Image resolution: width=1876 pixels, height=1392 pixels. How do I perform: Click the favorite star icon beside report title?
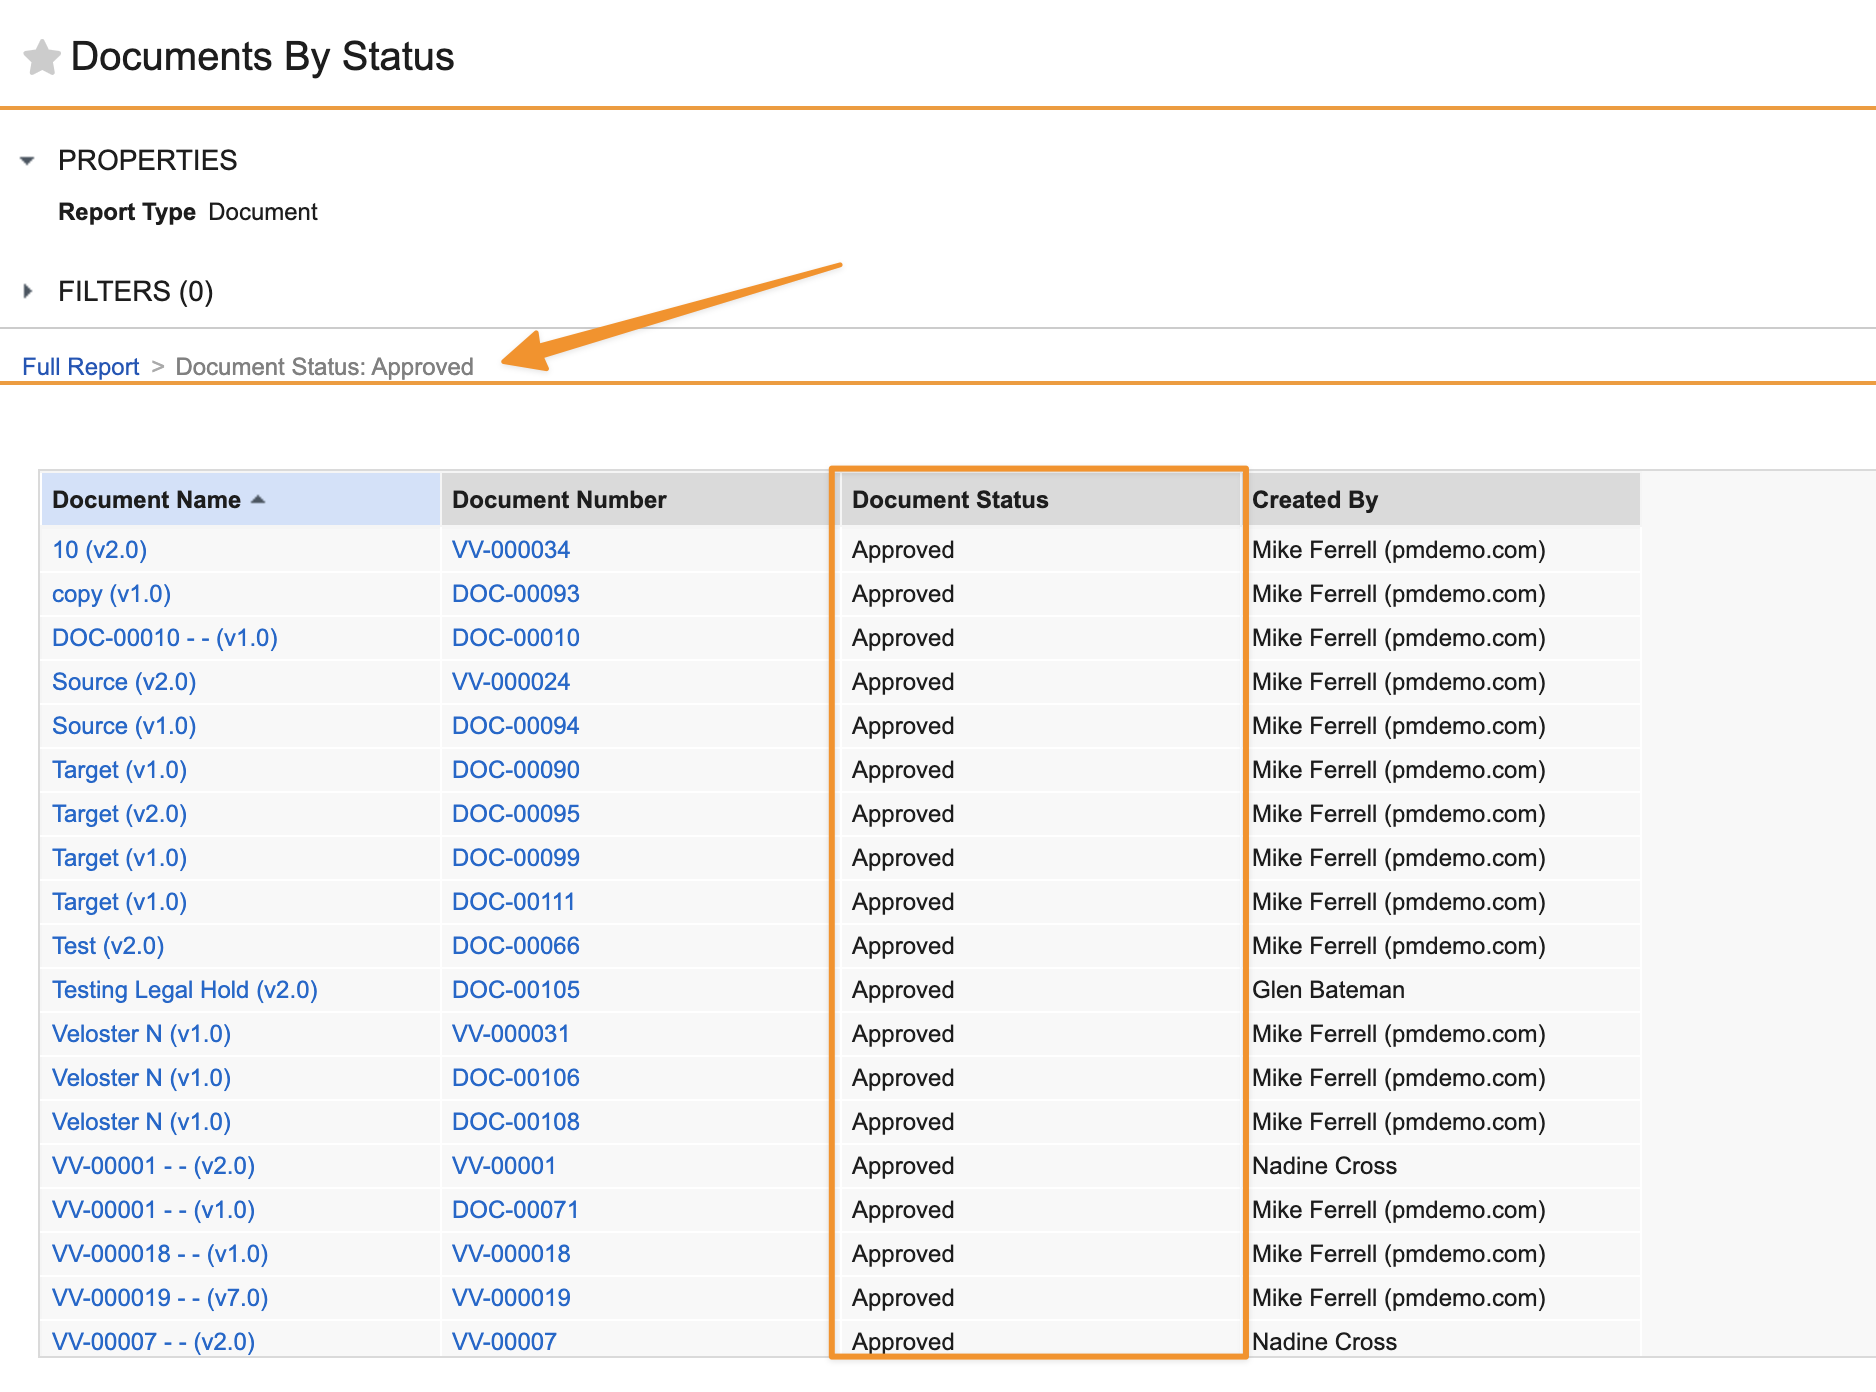click(42, 58)
